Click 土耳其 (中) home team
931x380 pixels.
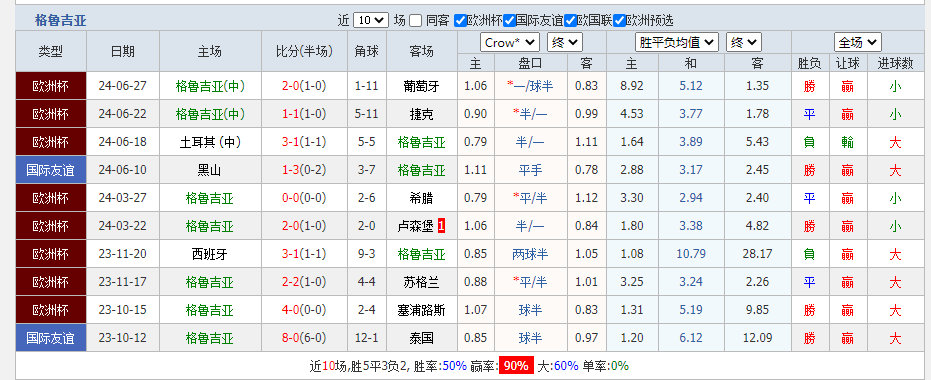(210, 142)
